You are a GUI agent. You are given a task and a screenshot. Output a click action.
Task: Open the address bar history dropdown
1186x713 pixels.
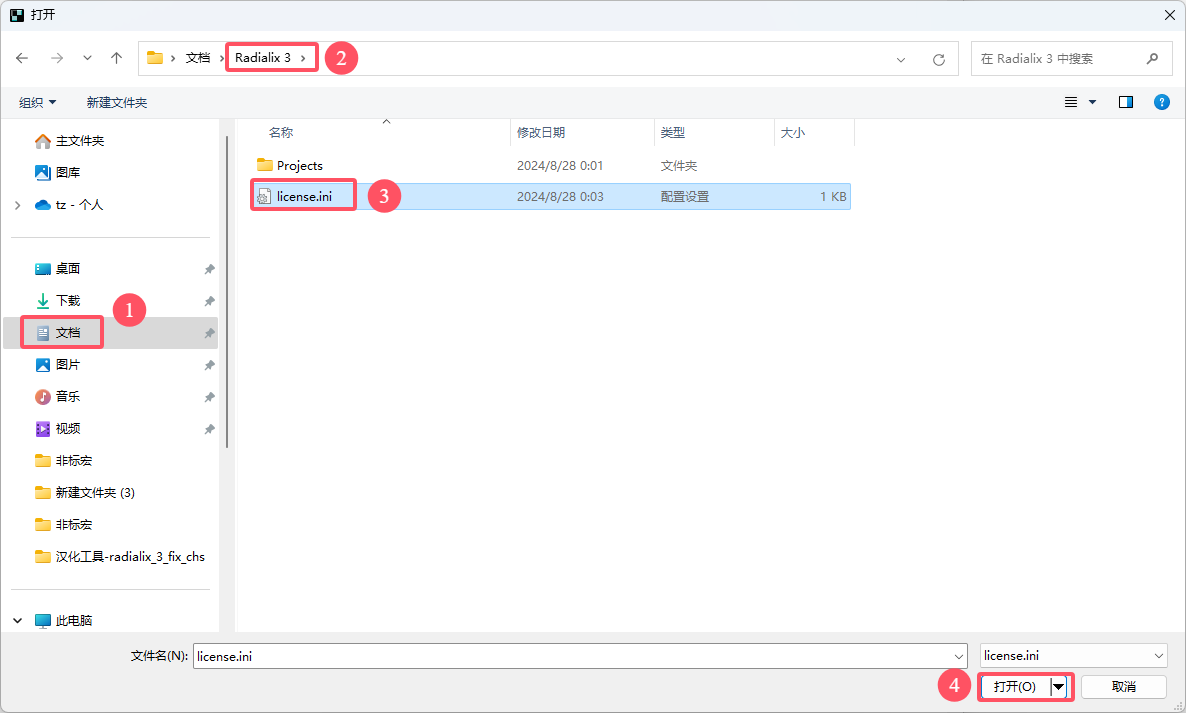[901, 60]
